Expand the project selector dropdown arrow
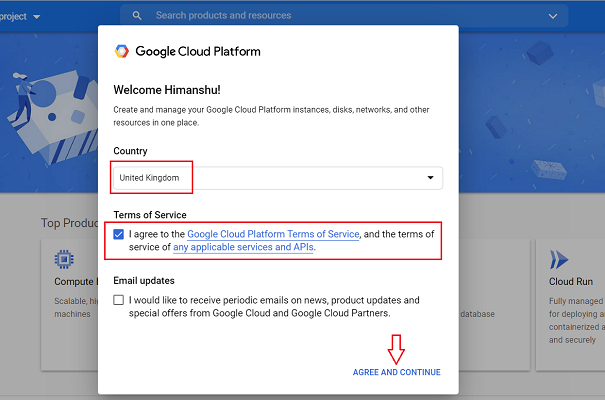The height and width of the screenshot is (400, 605). tap(37, 17)
